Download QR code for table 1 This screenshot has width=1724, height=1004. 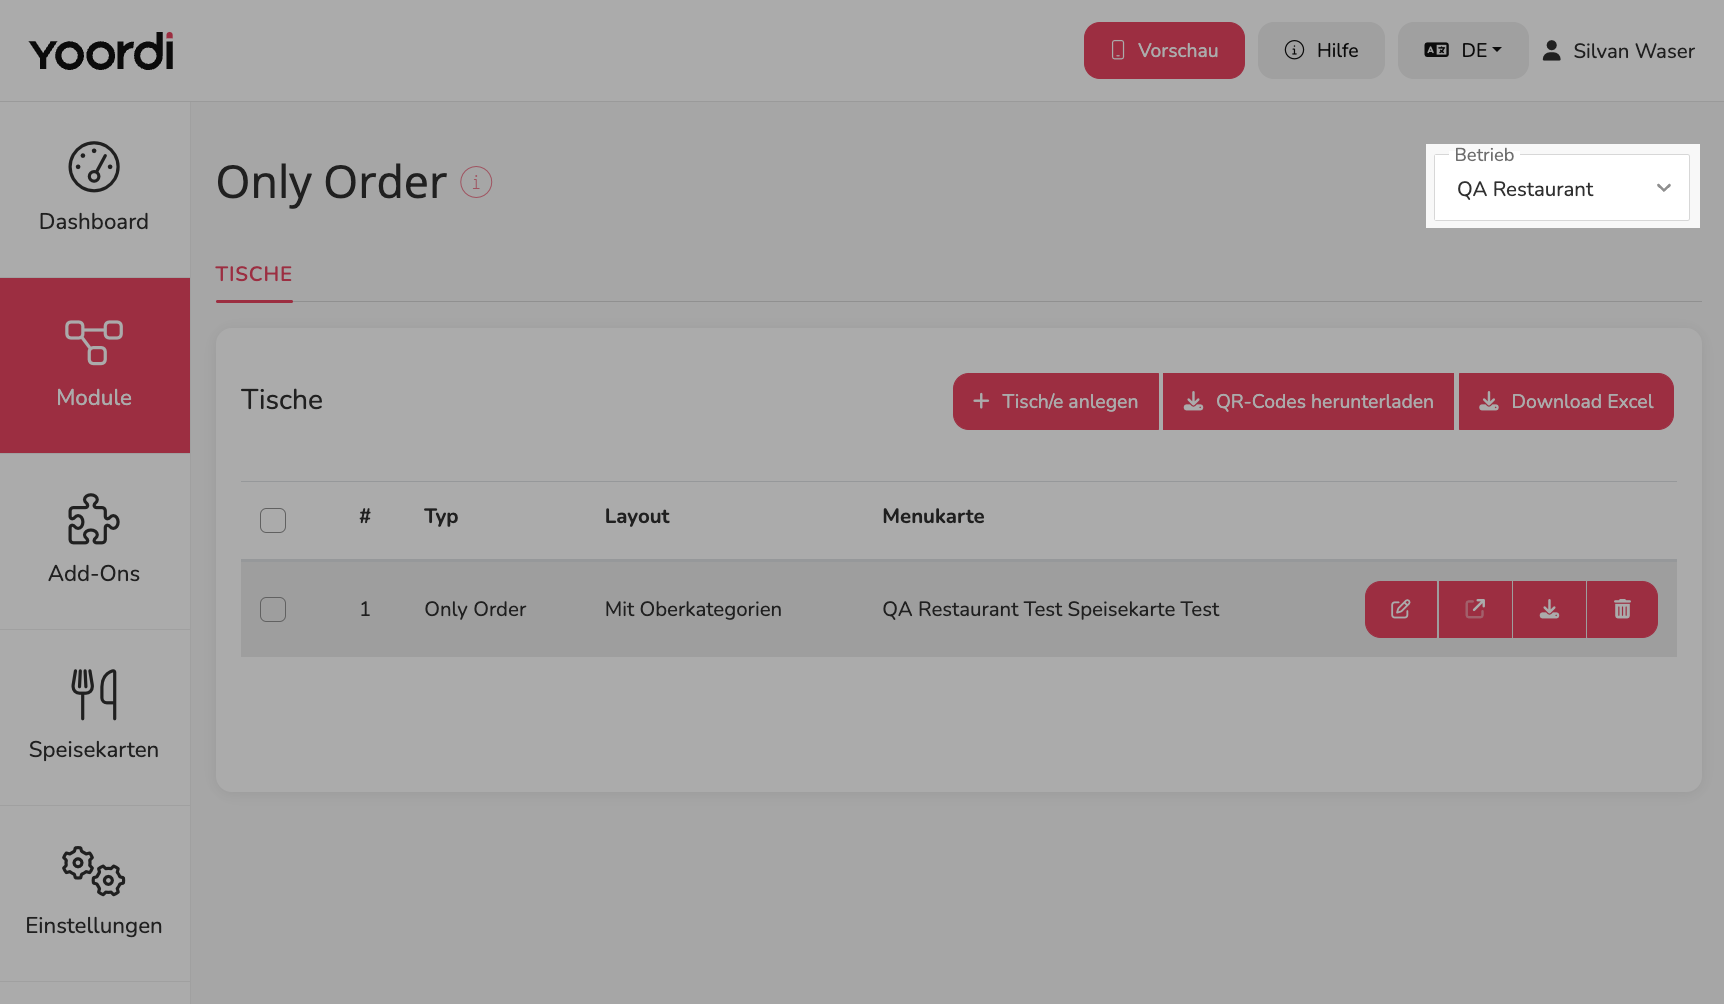click(1549, 609)
